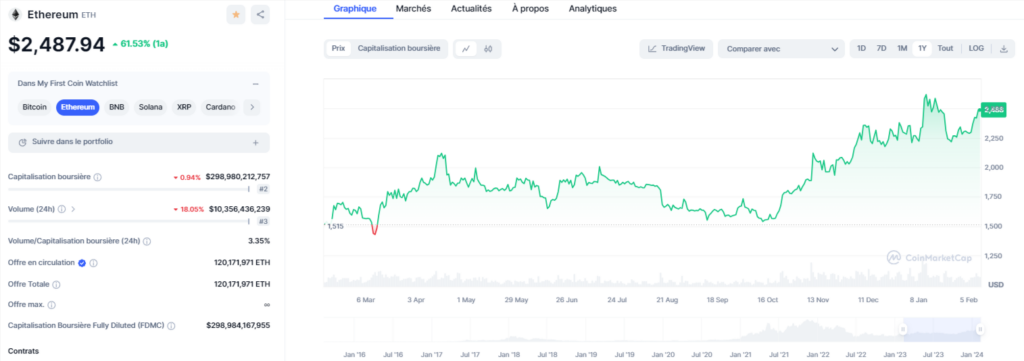The height and width of the screenshot is (361, 1024).
Task: Click info icon next to Volume/Capitalisation boursière
Action: (x=146, y=242)
